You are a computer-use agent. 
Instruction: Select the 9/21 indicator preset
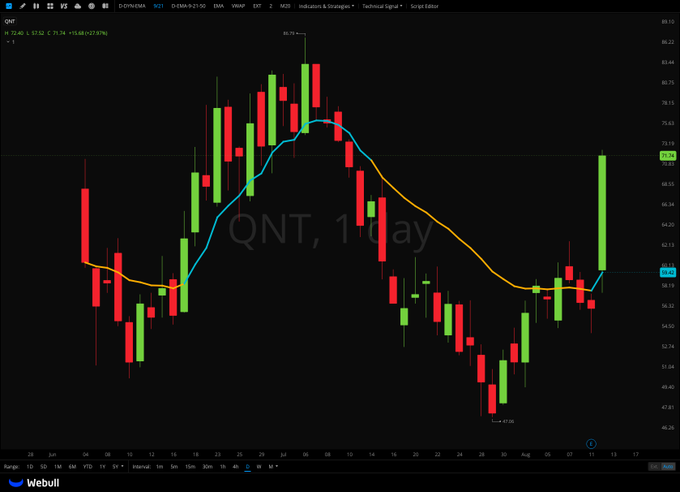tap(159, 6)
